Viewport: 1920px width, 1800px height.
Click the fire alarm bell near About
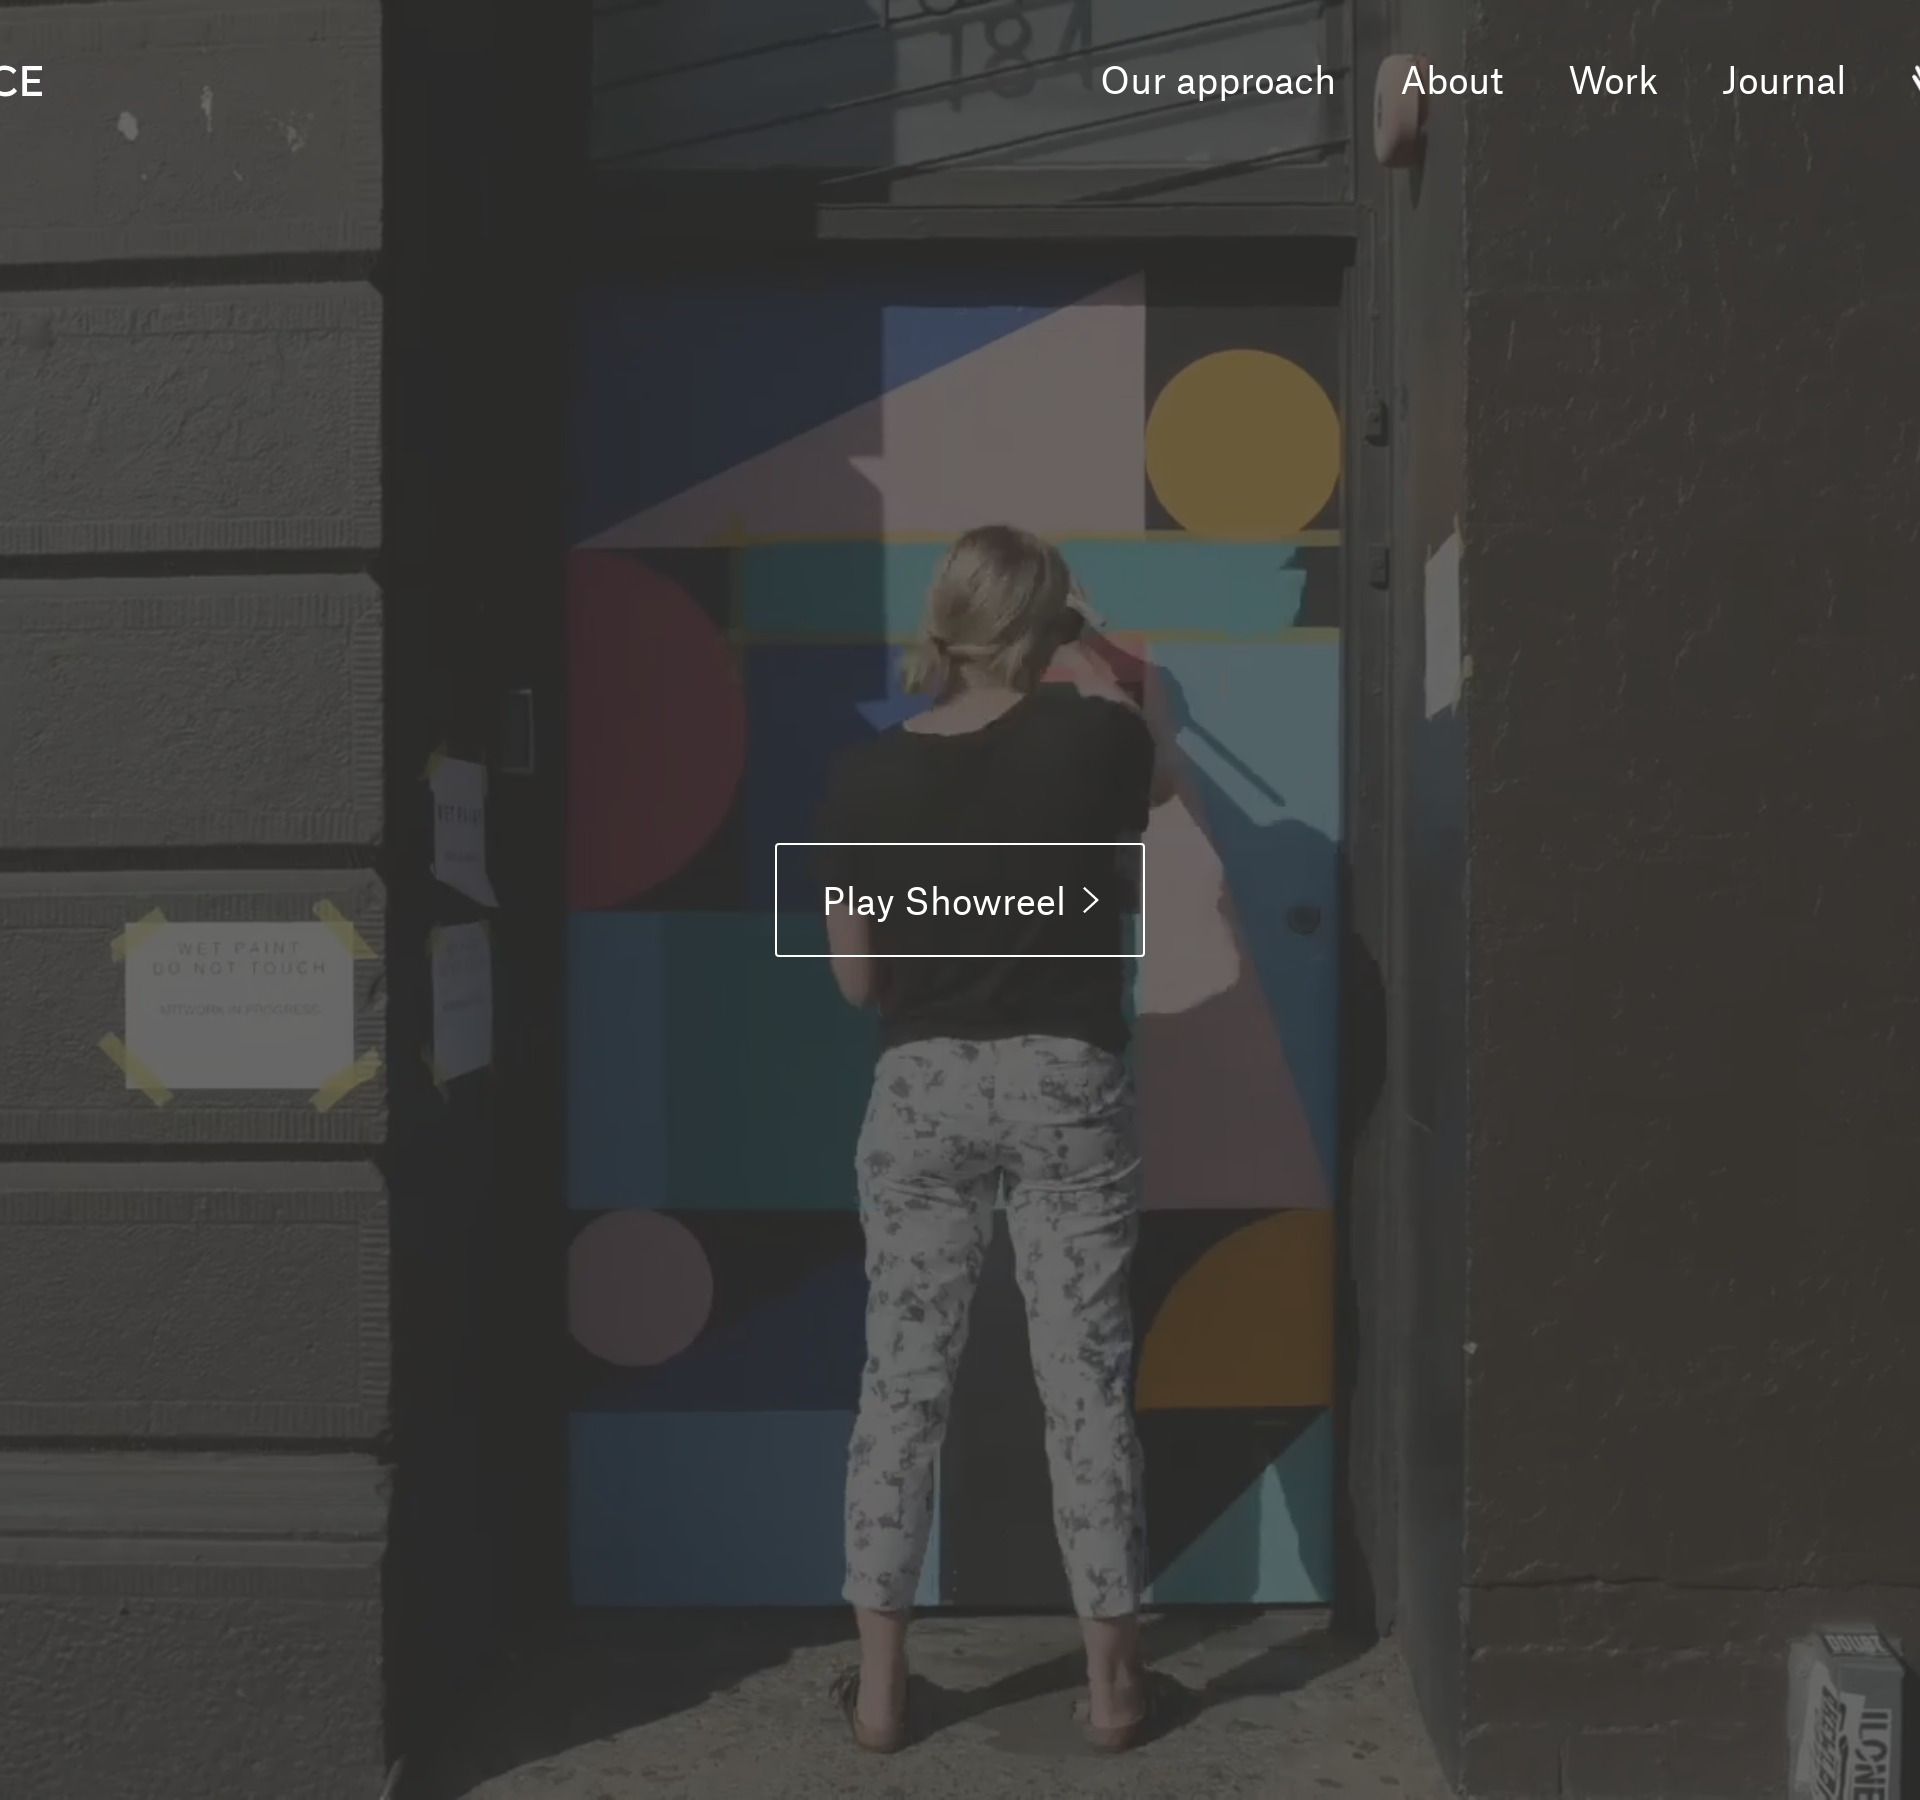coord(1400,110)
